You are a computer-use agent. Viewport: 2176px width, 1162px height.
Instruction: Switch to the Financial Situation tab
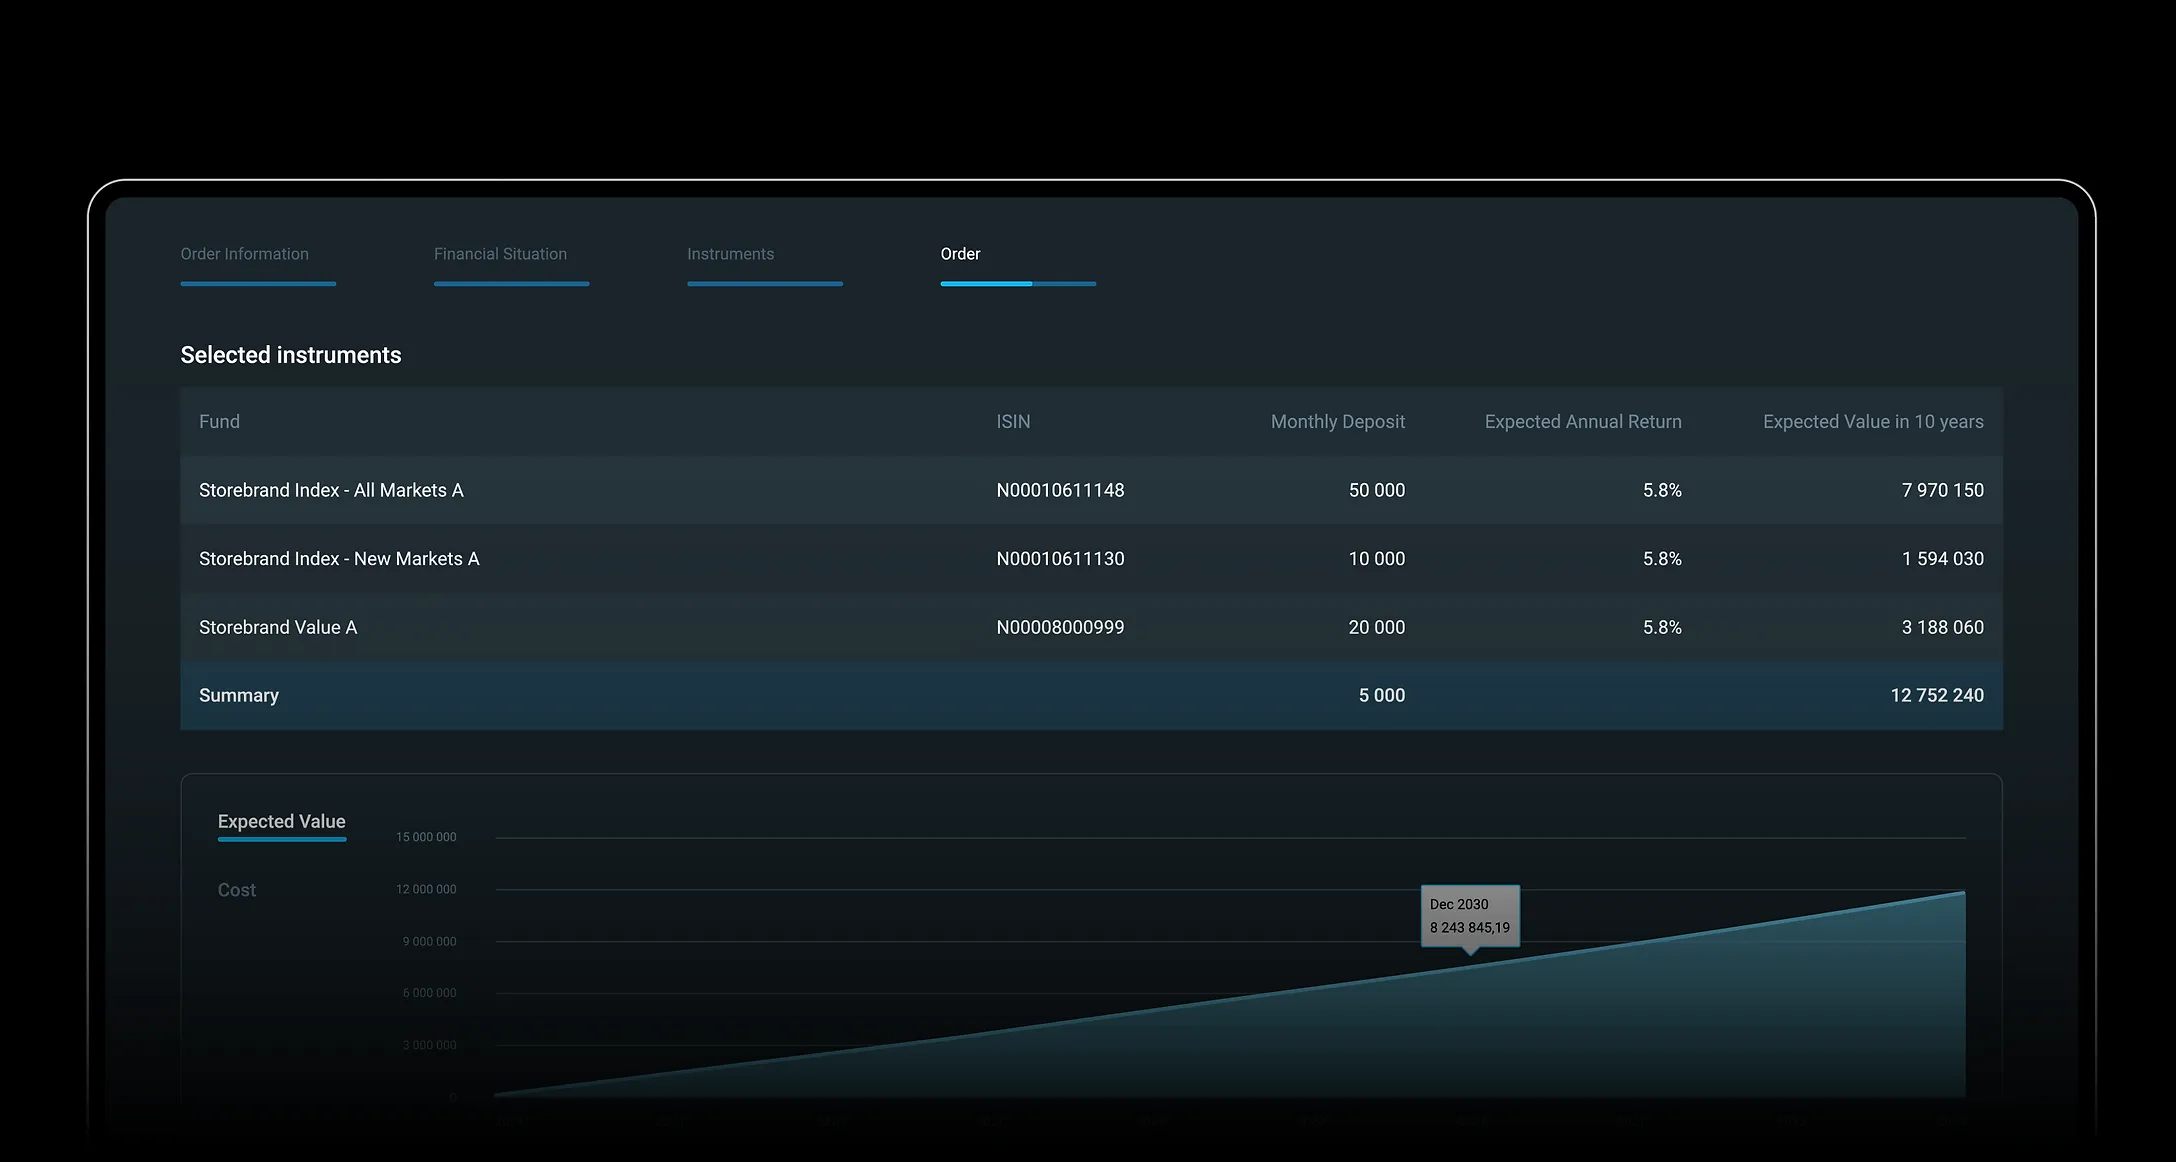[500, 254]
